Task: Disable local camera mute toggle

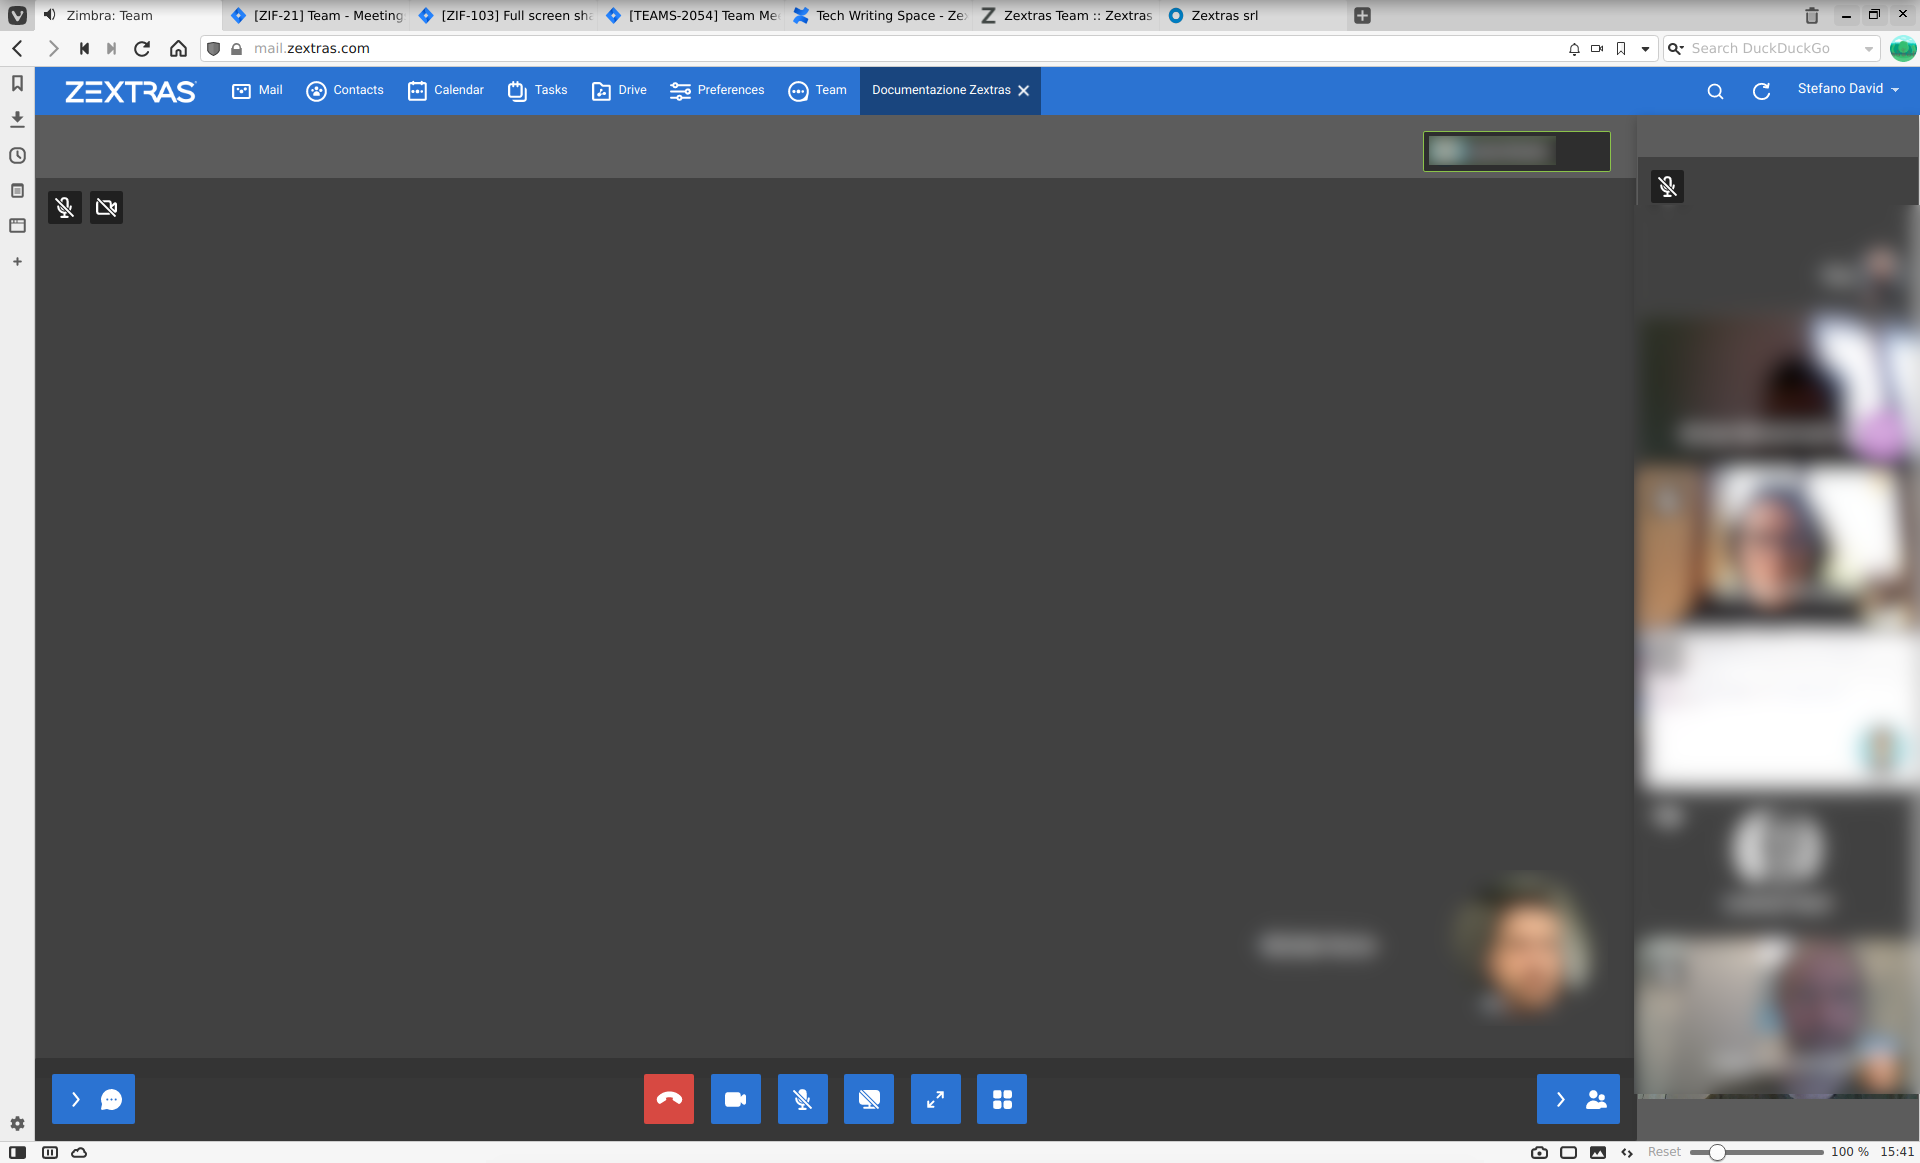Action: click(x=106, y=207)
